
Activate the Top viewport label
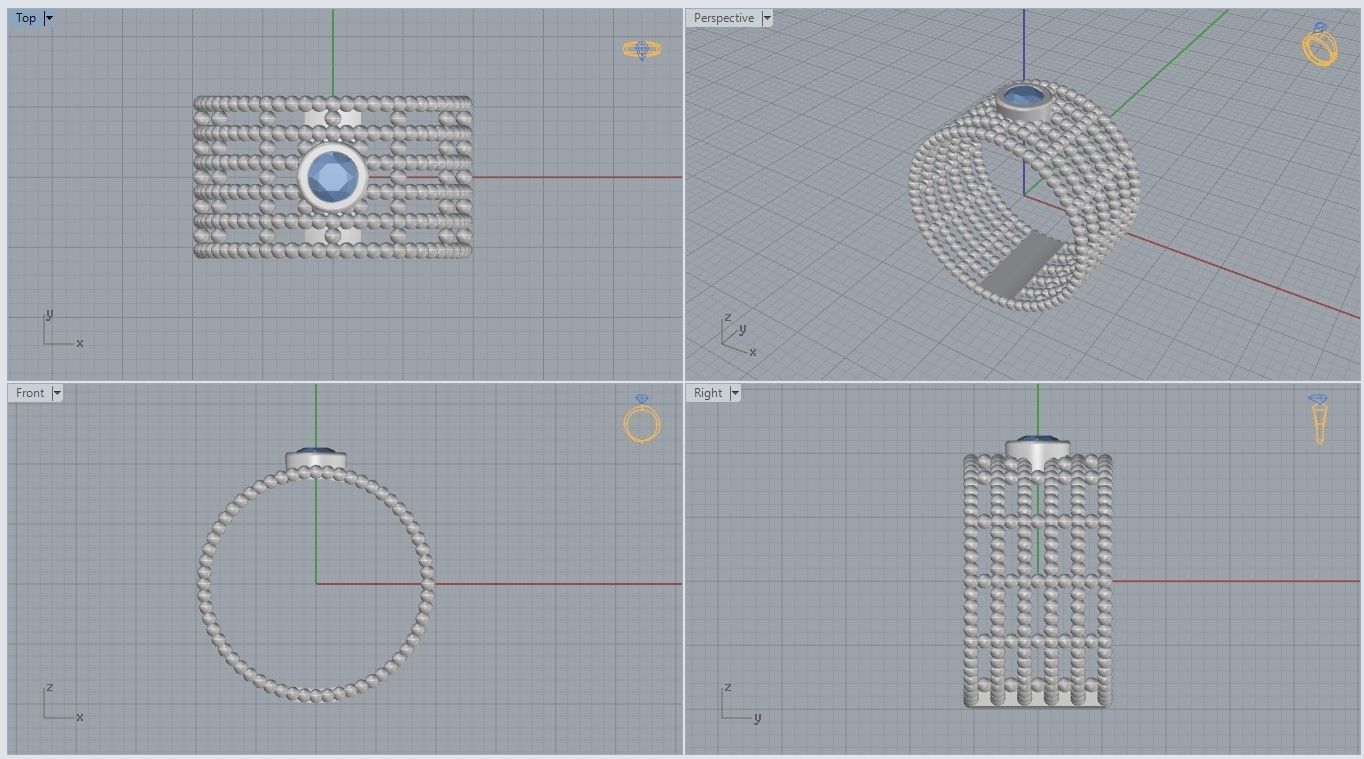pyautogui.click(x=26, y=18)
